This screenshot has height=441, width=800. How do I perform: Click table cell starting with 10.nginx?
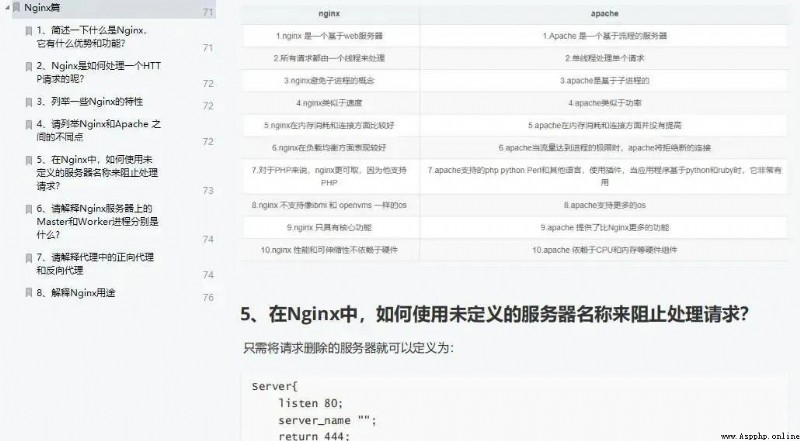[x=329, y=250]
